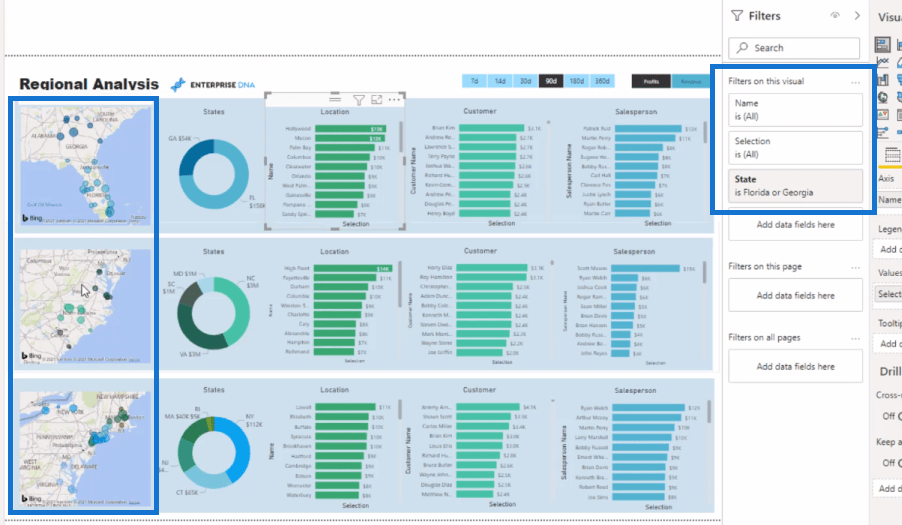Click the Hollywood bar in the top Location chart
Image resolution: width=902 pixels, height=525 pixels.
(351, 129)
